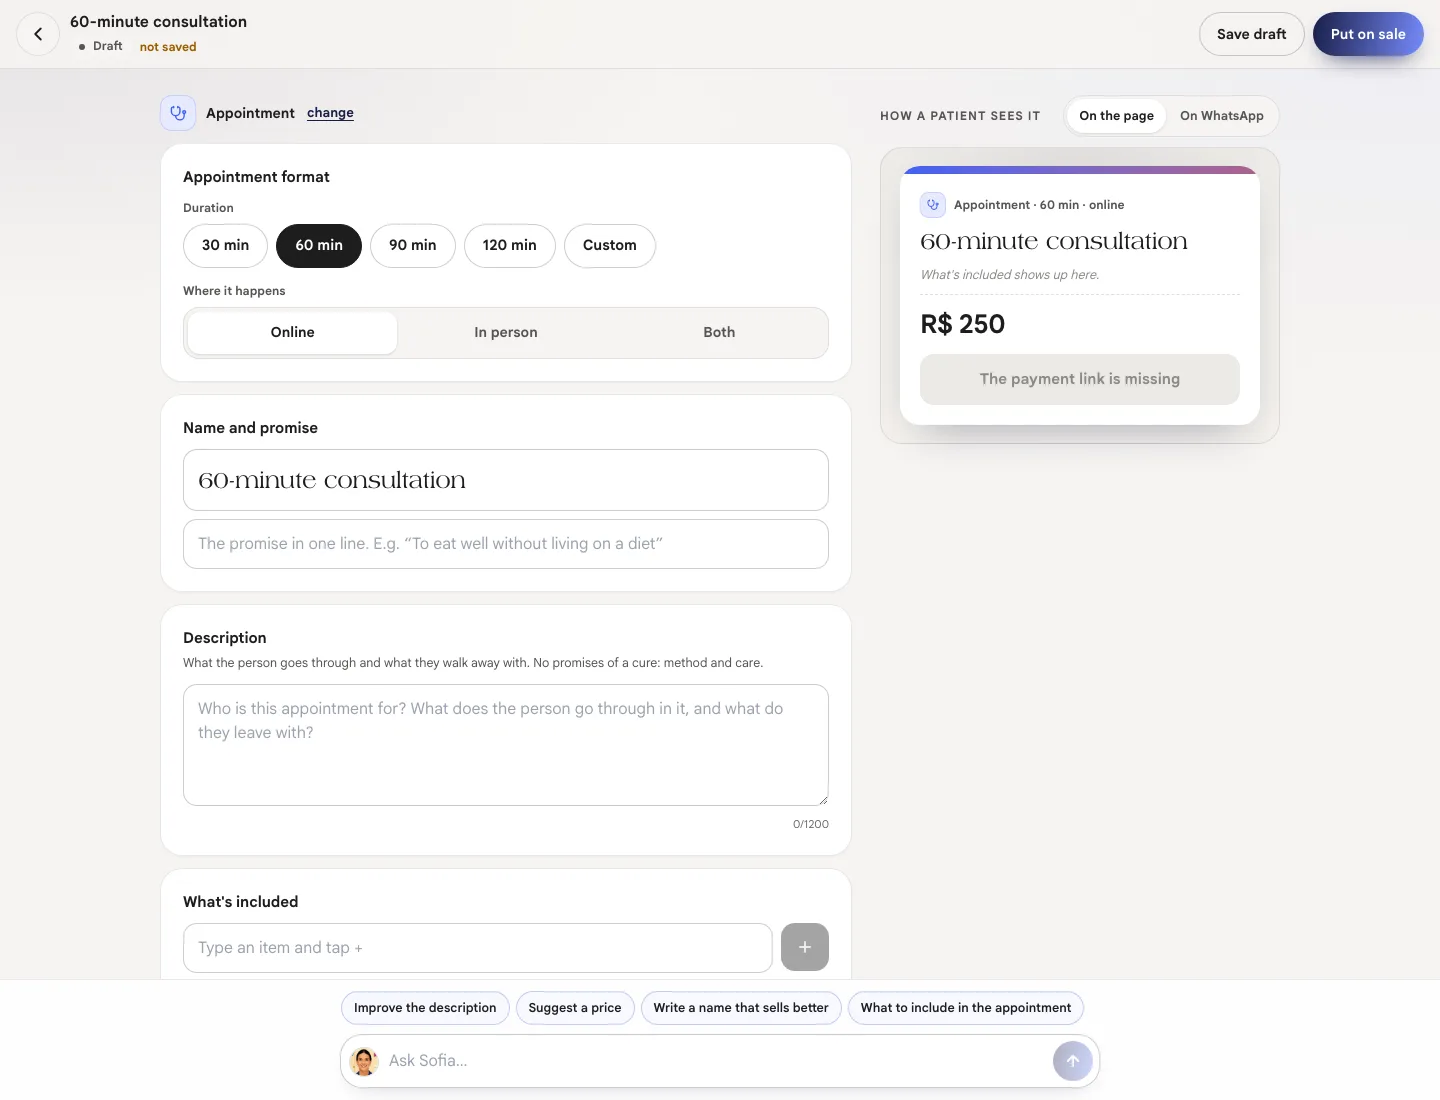This screenshot has height=1100, width=1440.
Task: Click the R$ 250 price in preview
Action: pos(963,324)
